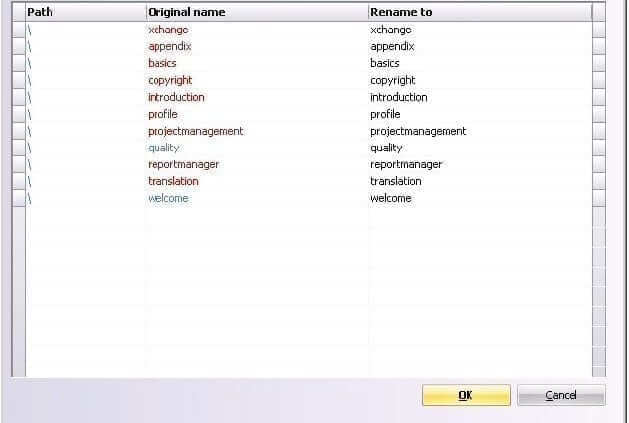Click the row header beside xchange
Screen dimensions: 629x423
click(18, 30)
